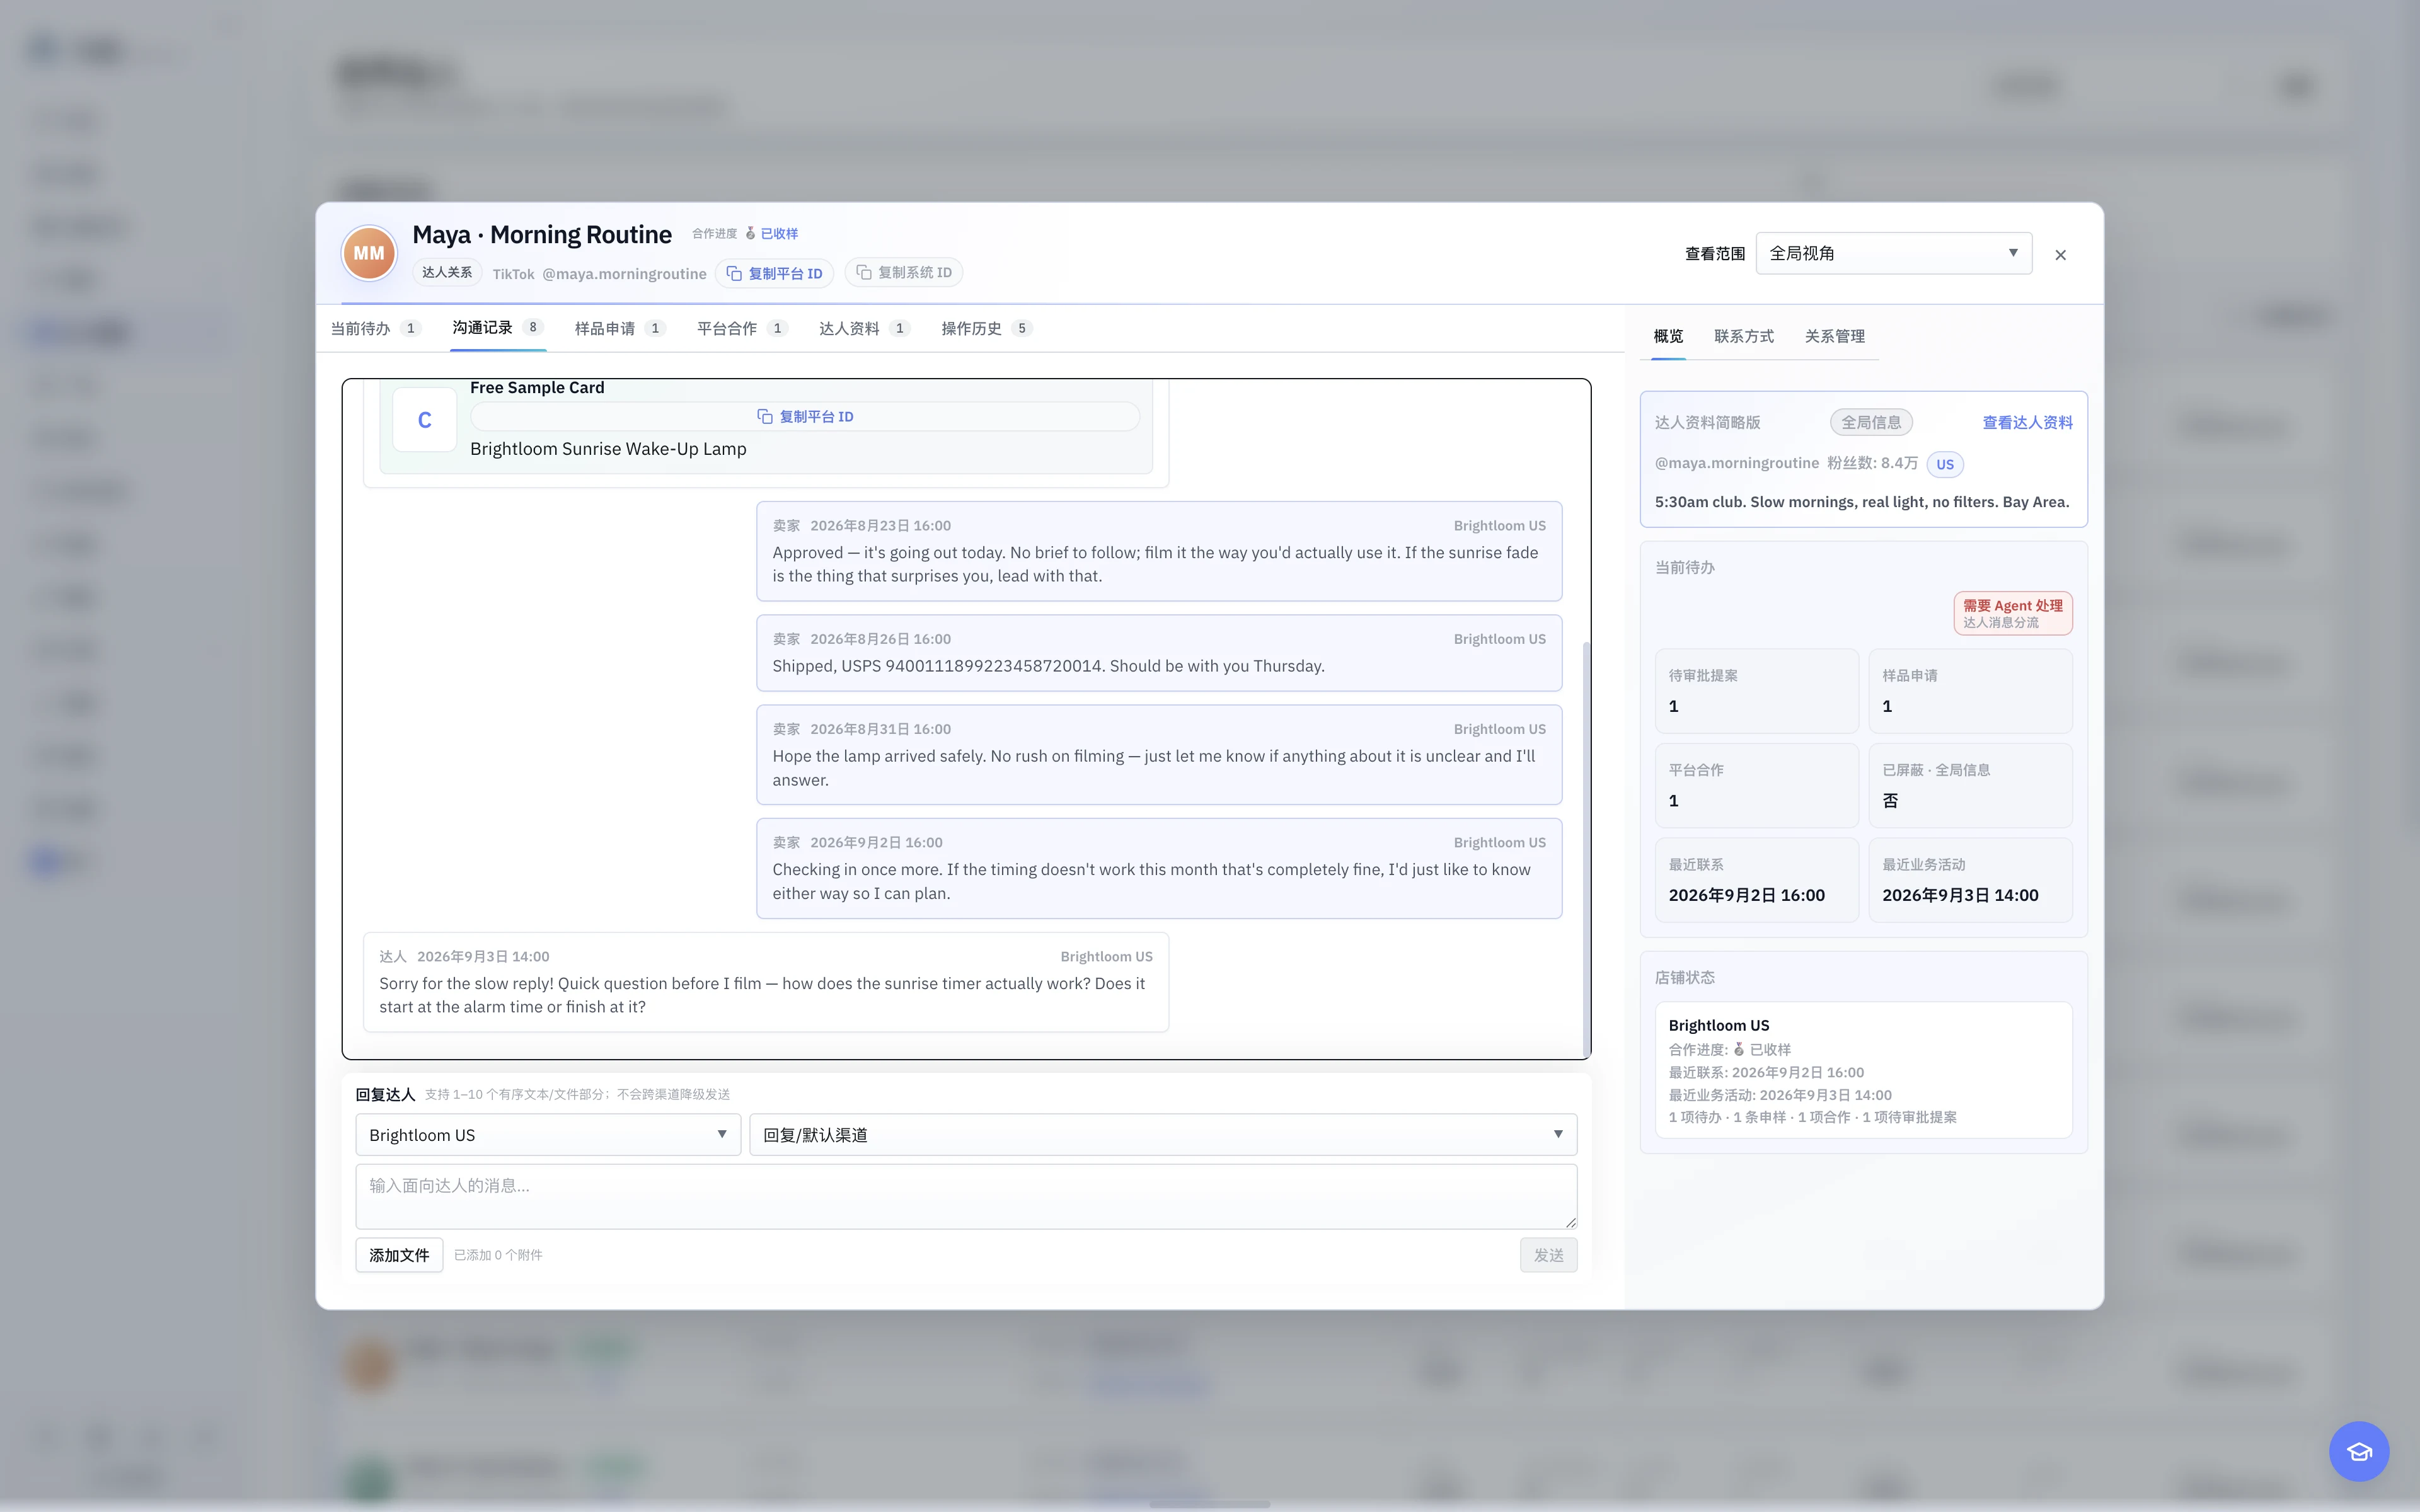Open the Brightloom US shop status card
Image resolution: width=2420 pixels, height=1512 pixels.
pyautogui.click(x=1863, y=1070)
